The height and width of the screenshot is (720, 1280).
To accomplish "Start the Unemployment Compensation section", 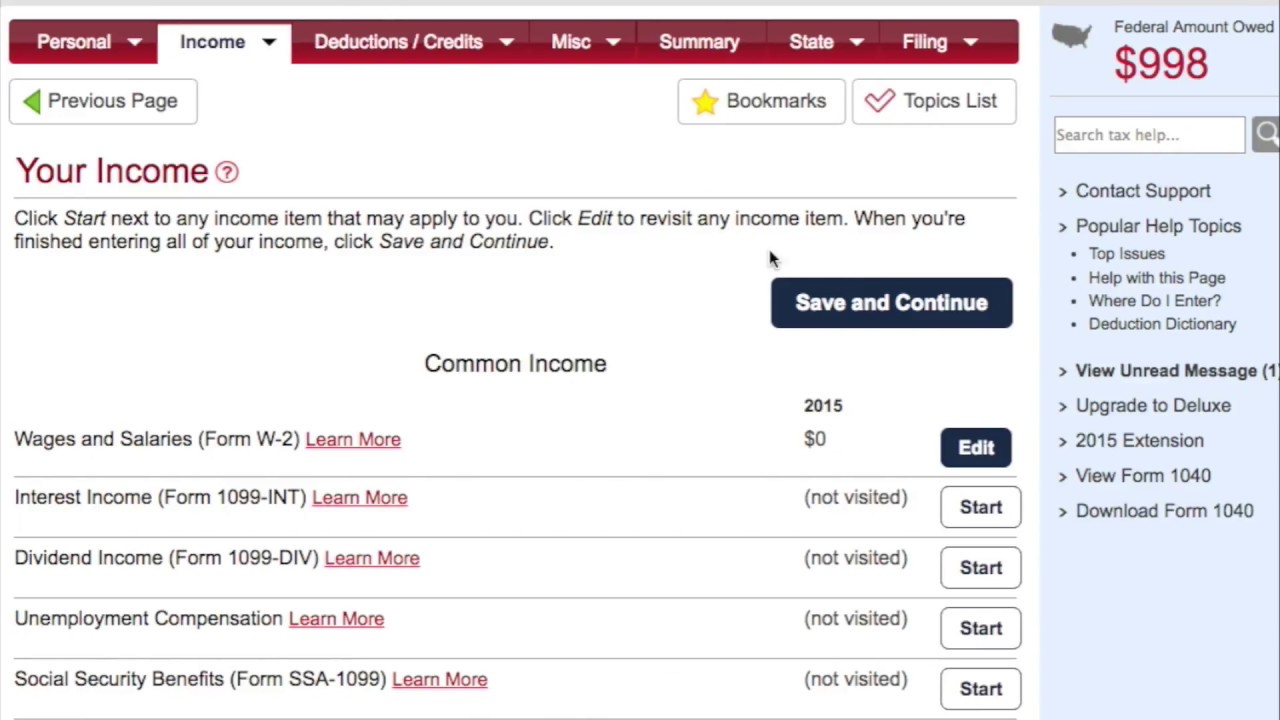I will 980,628.
